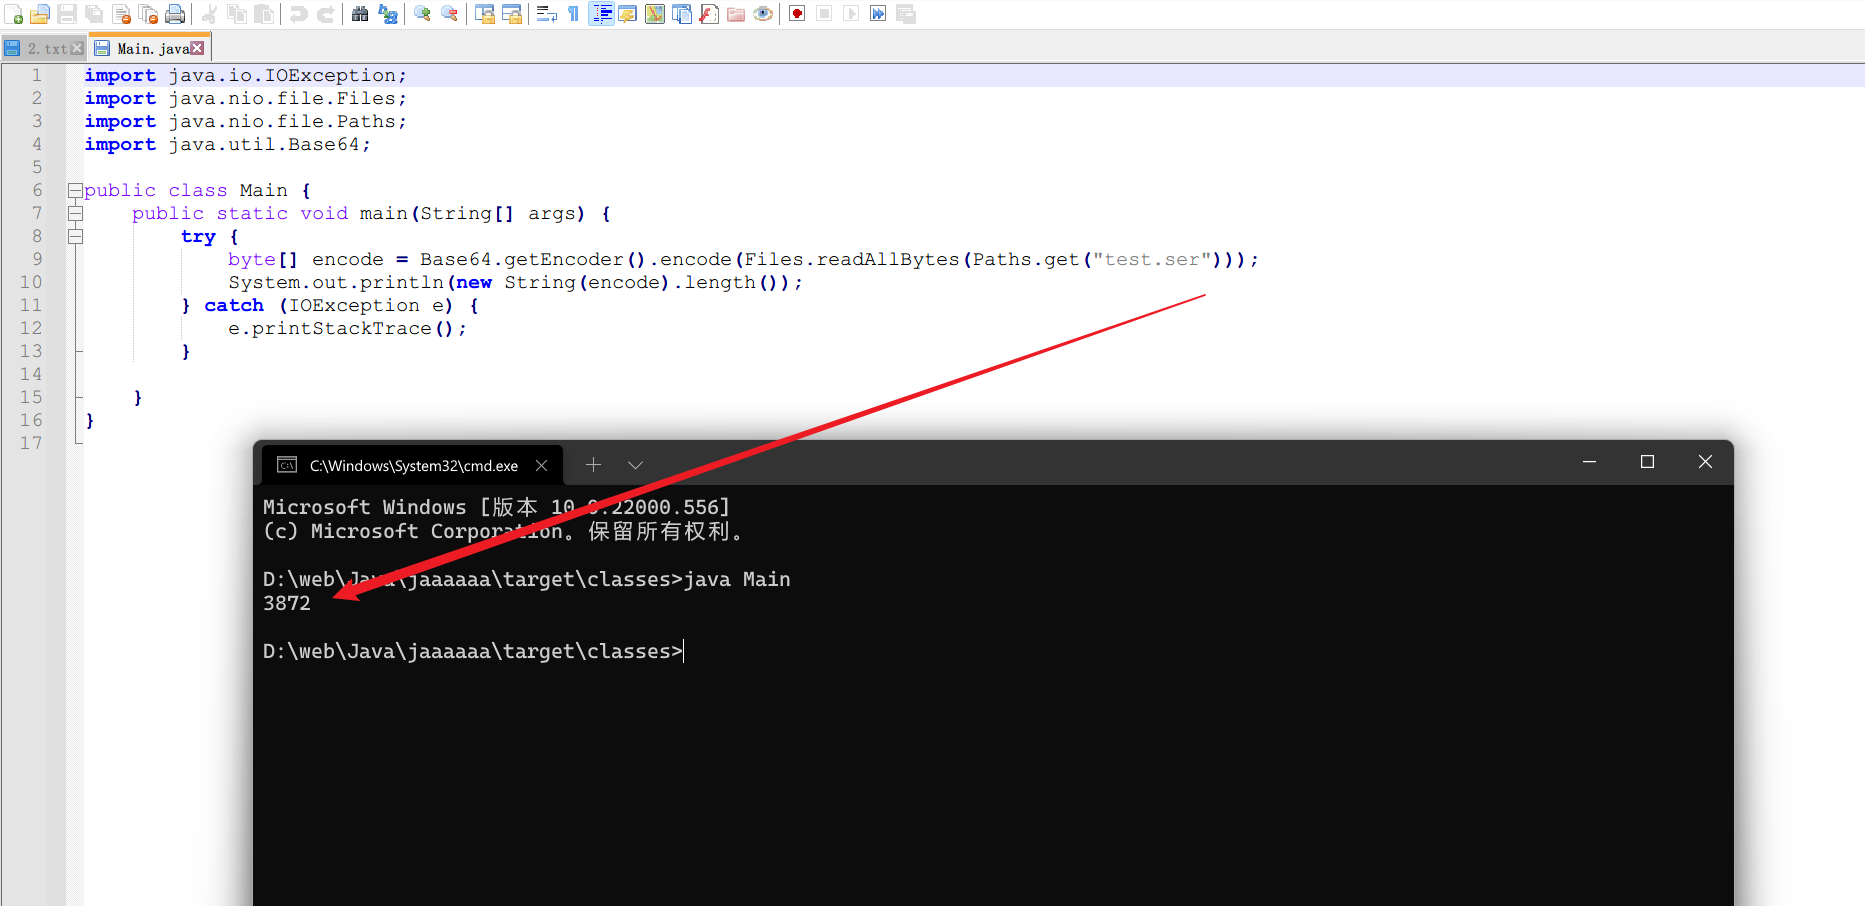Image resolution: width=1865 pixels, height=906 pixels.
Task: Open Folder as Workspace icon
Action: pyautogui.click(x=736, y=14)
